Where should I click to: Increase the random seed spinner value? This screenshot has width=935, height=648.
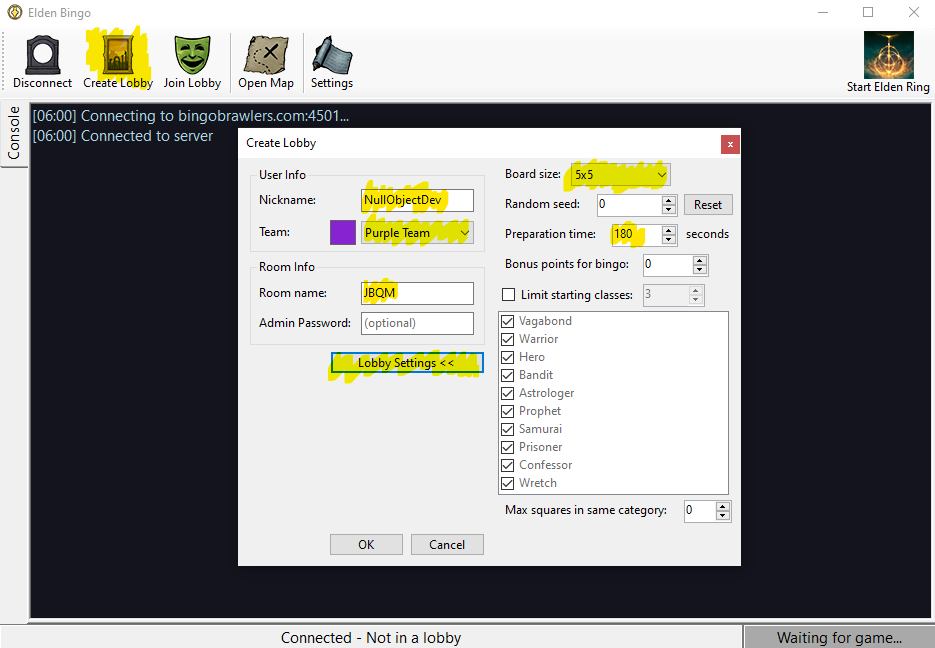(669, 200)
